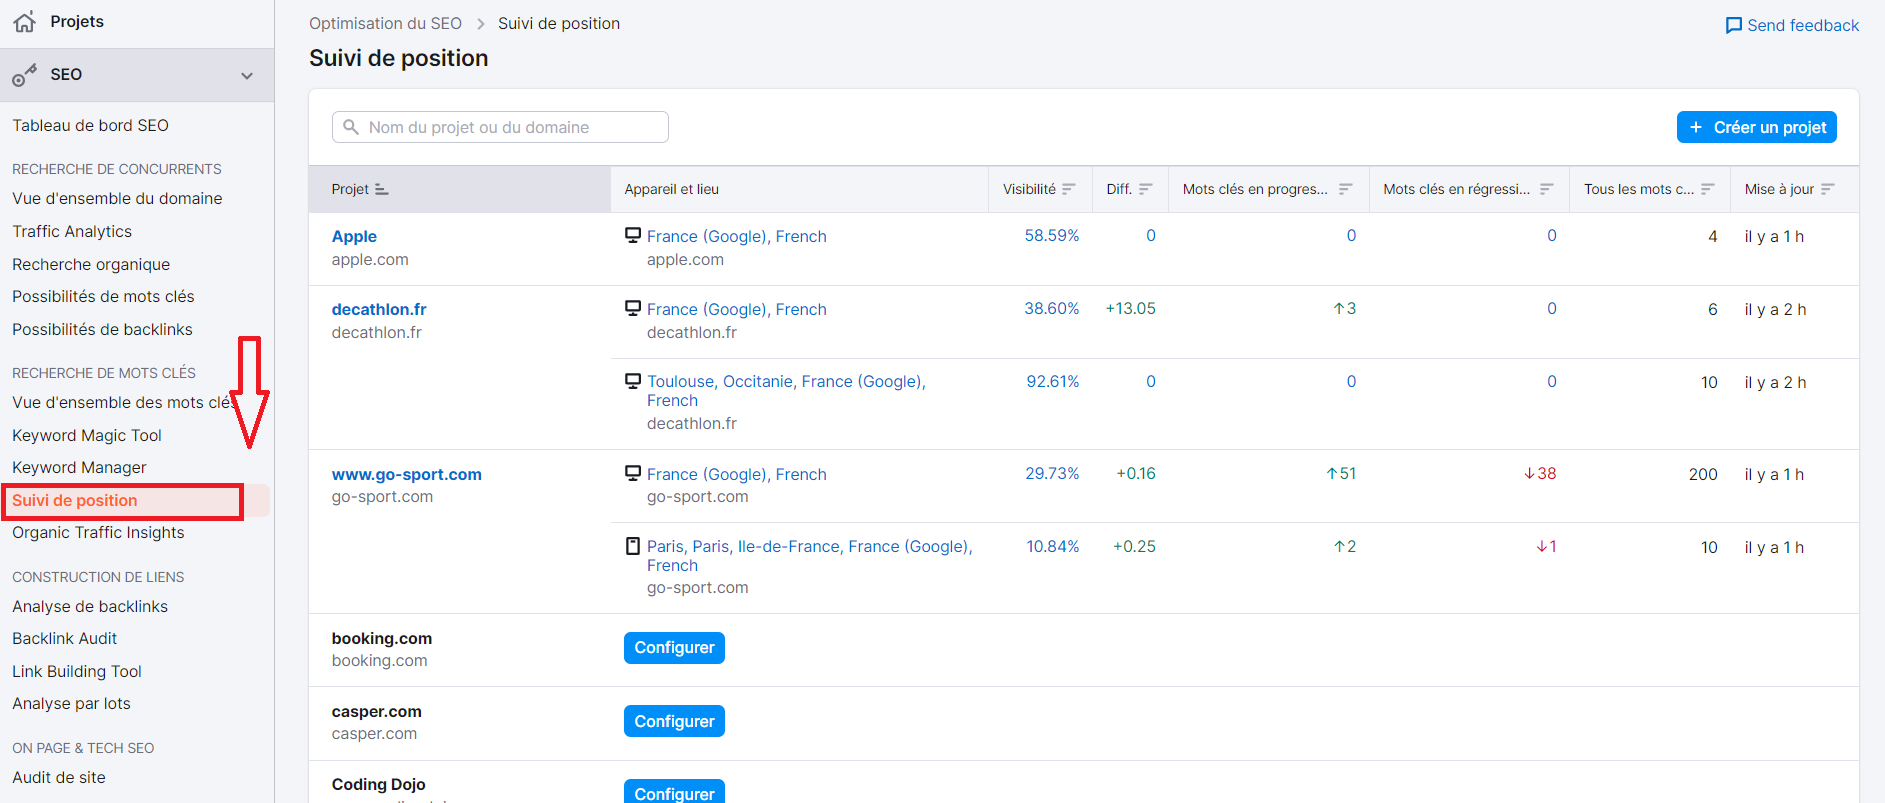Open Apple's France (Google), French campaign
This screenshot has height=803, width=1885.
pyautogui.click(x=737, y=236)
